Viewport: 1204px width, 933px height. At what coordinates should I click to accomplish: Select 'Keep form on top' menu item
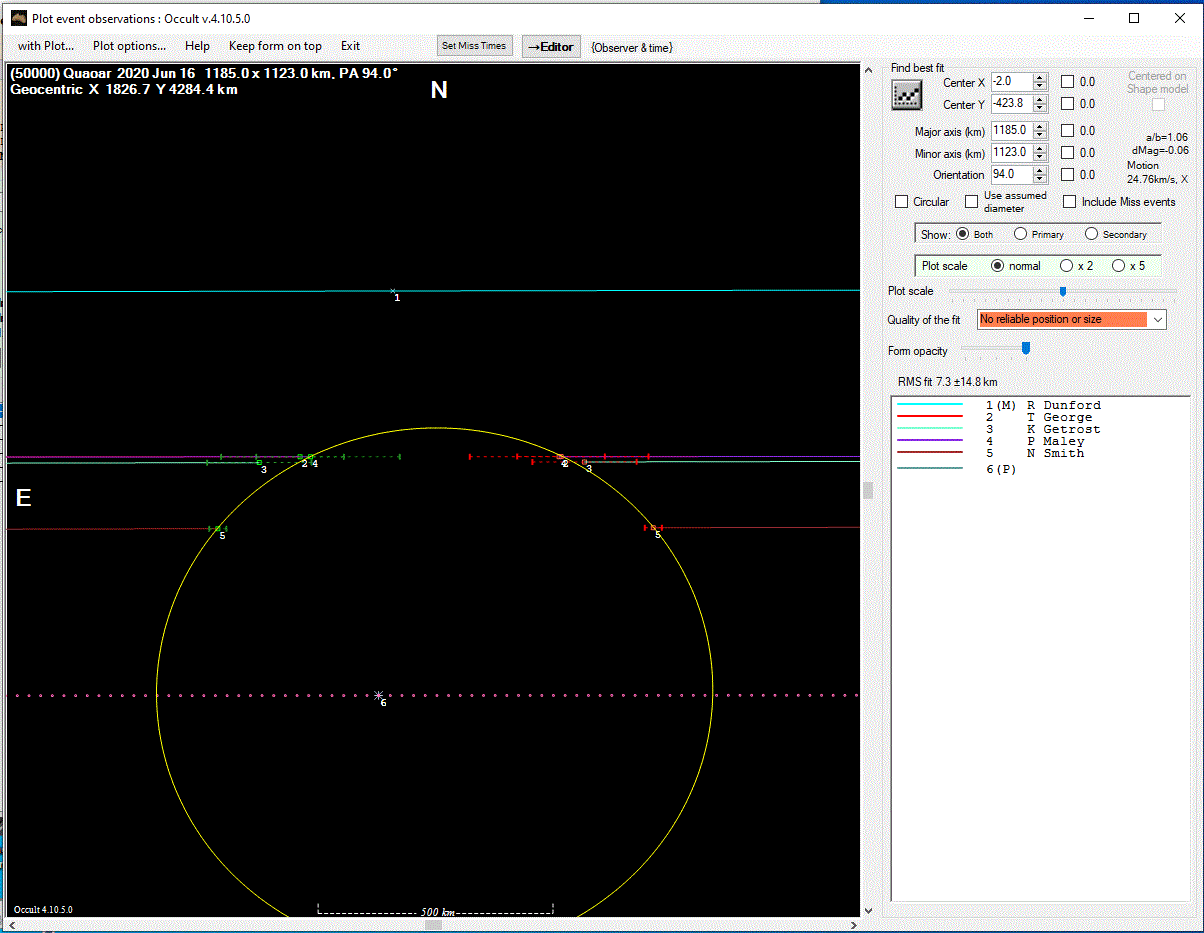coord(275,46)
